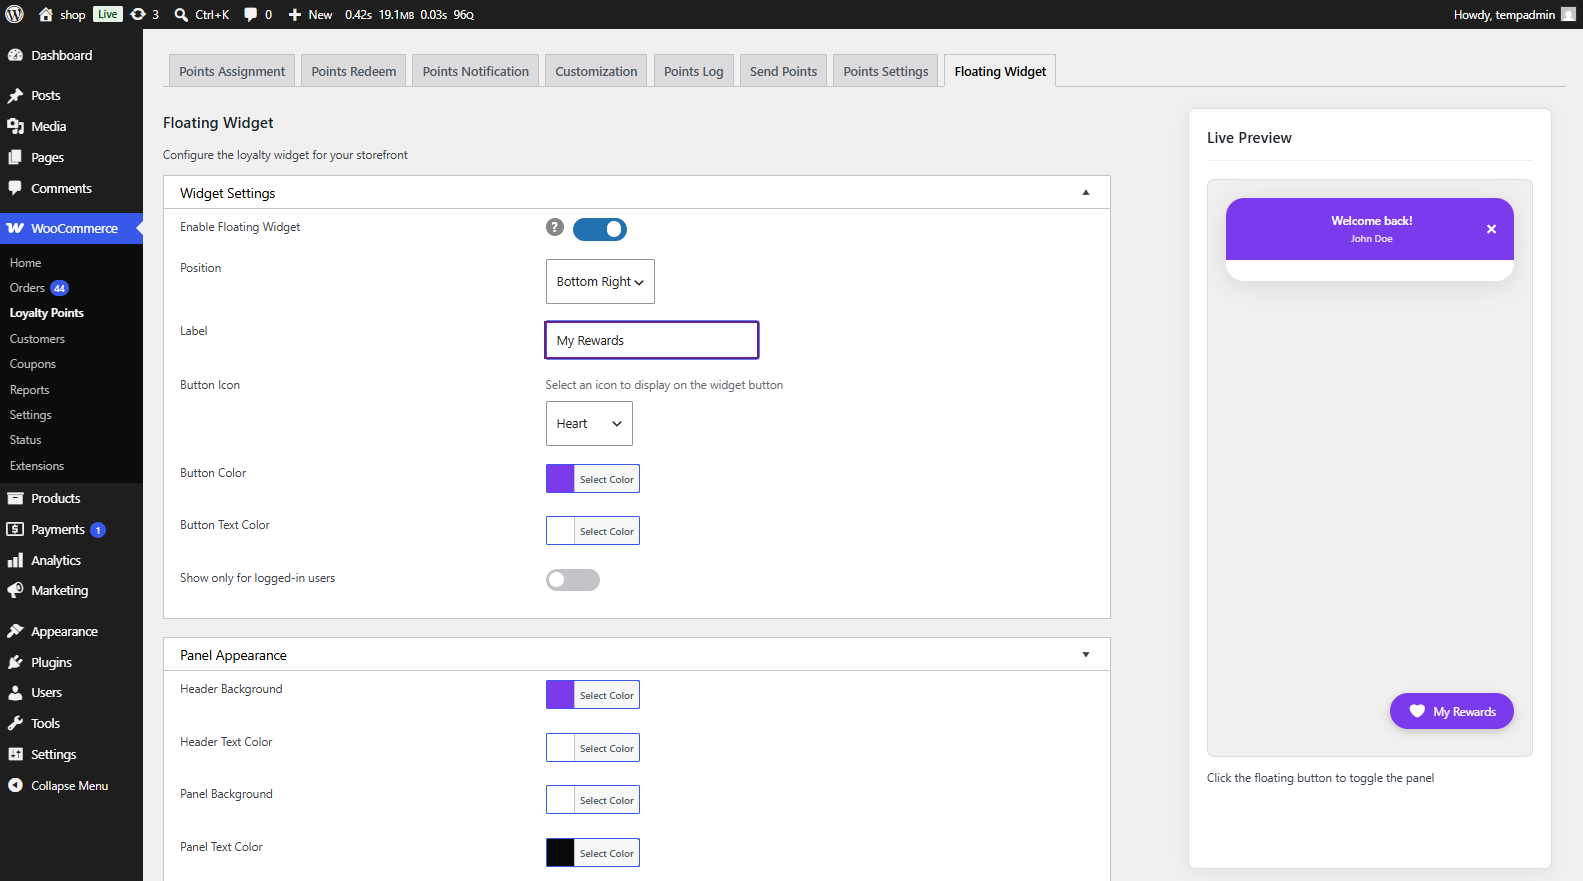Click the WordPress logo icon in the admin bar
The width and height of the screenshot is (1583, 881).
(x=15, y=14)
